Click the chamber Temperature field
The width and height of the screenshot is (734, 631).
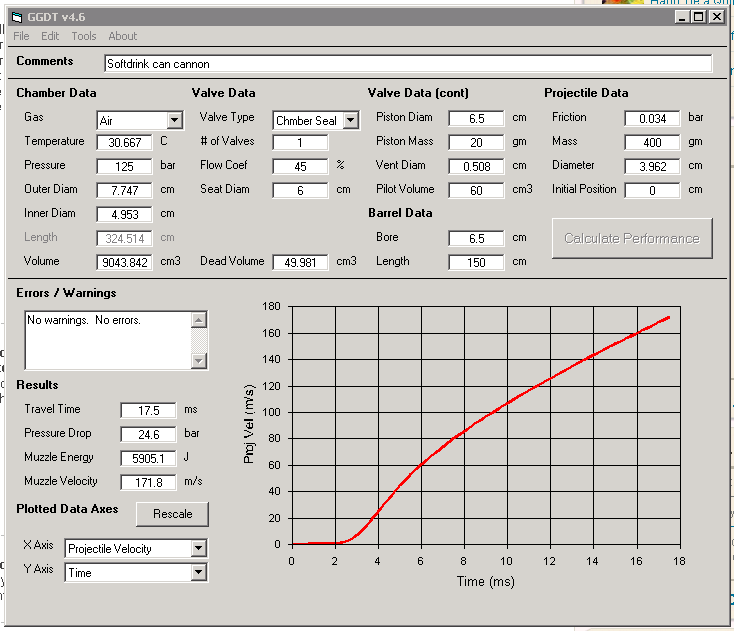(x=125, y=142)
